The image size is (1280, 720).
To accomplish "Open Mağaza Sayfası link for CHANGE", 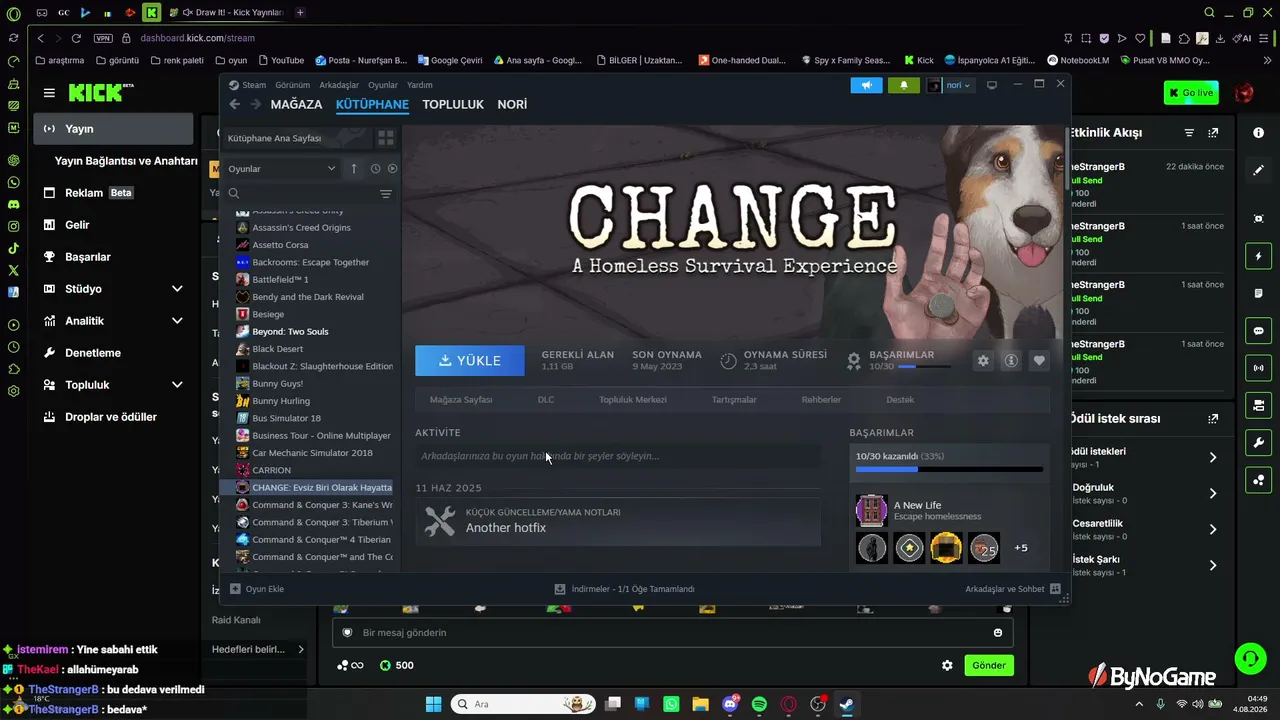I will [x=461, y=400].
